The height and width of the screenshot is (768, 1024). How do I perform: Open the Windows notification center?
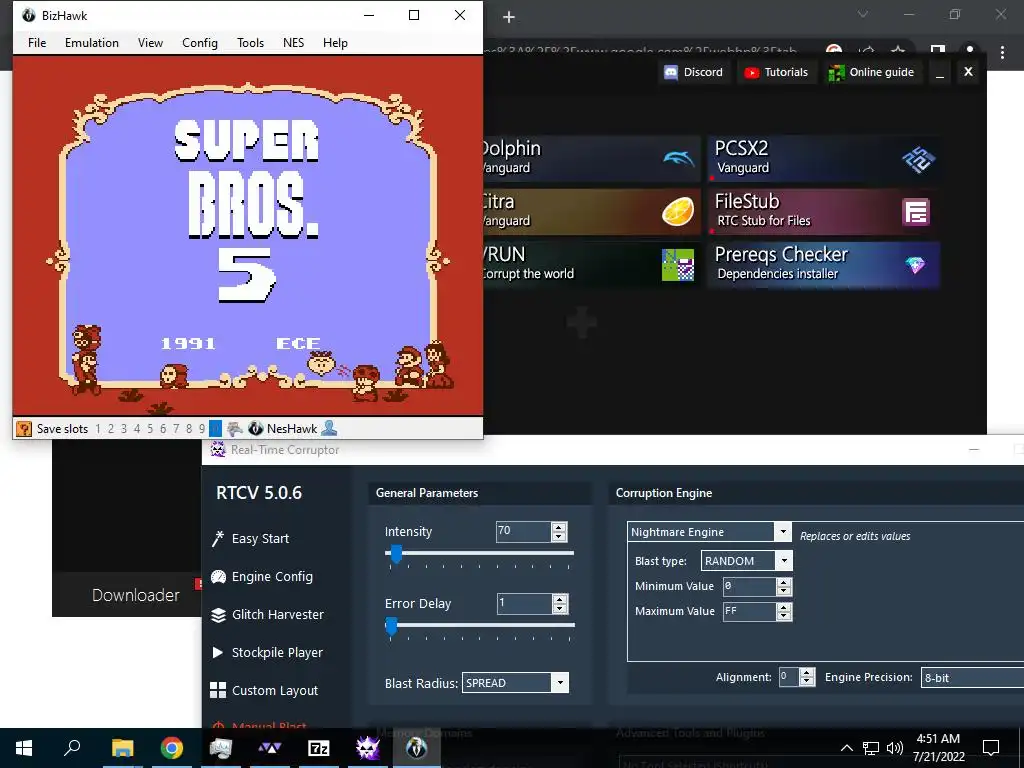pyautogui.click(x=991, y=748)
